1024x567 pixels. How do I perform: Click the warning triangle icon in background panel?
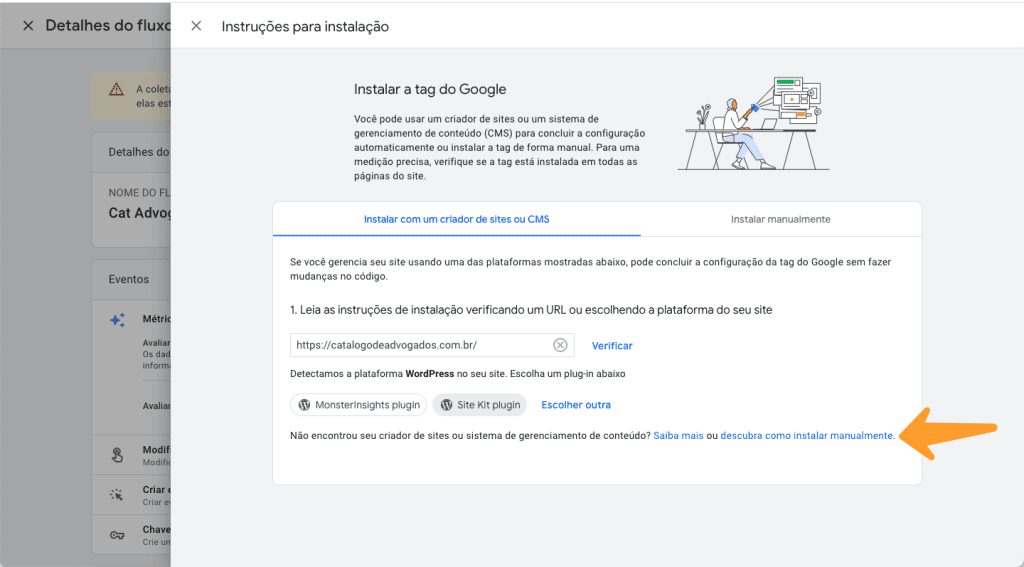click(116, 89)
